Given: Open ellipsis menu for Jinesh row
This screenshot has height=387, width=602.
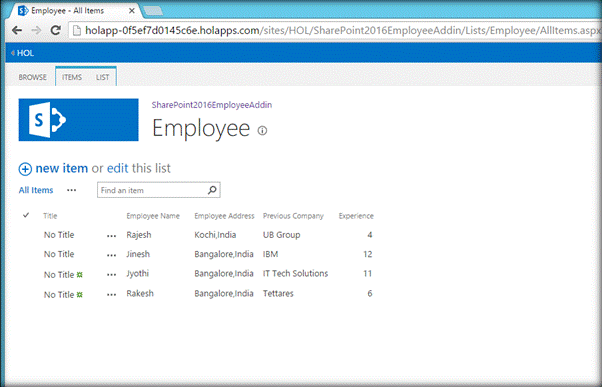Looking at the screenshot, I should [111, 255].
